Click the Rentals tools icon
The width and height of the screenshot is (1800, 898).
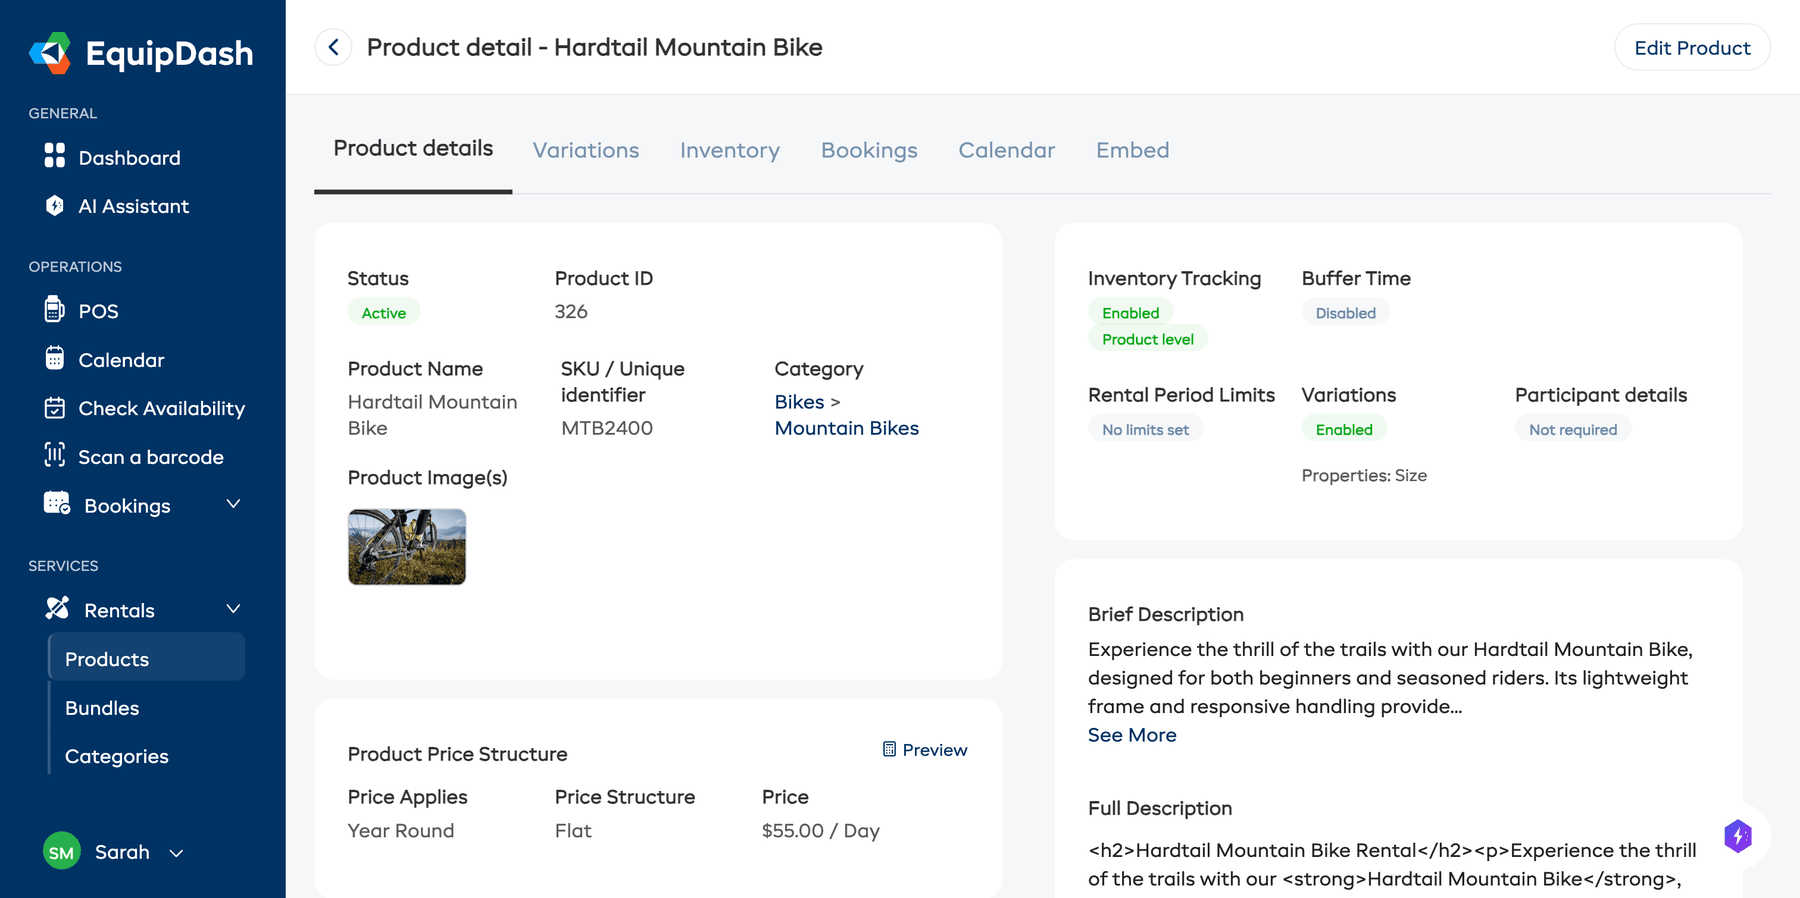coord(57,608)
